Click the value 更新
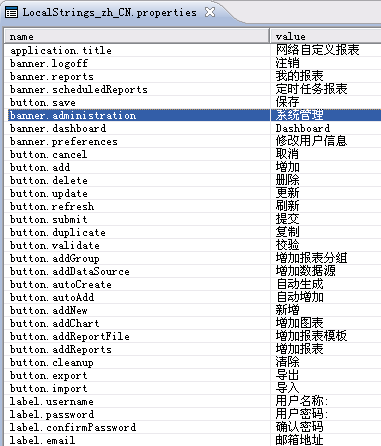This screenshot has width=381, height=446. (287, 193)
